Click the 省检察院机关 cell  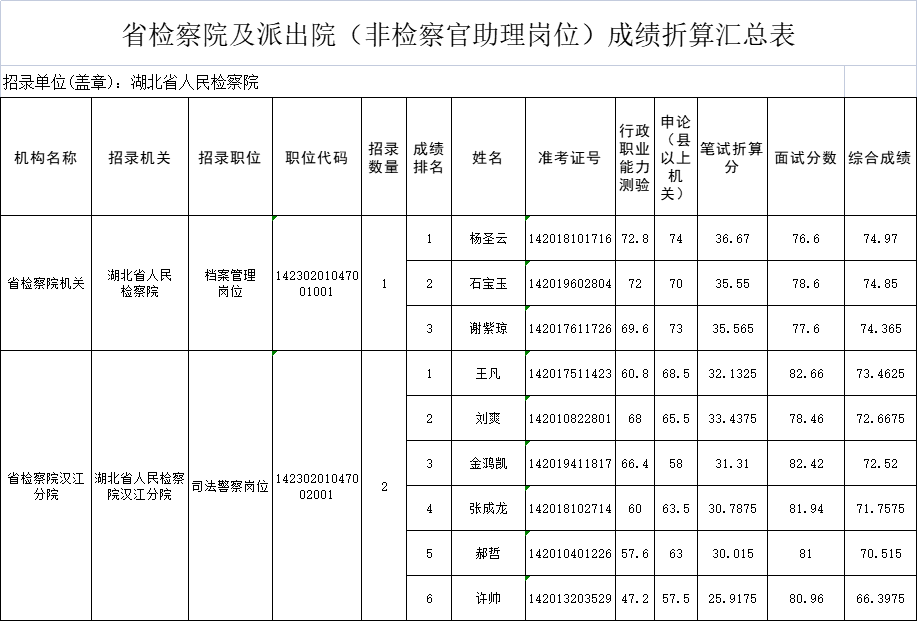coord(46,283)
